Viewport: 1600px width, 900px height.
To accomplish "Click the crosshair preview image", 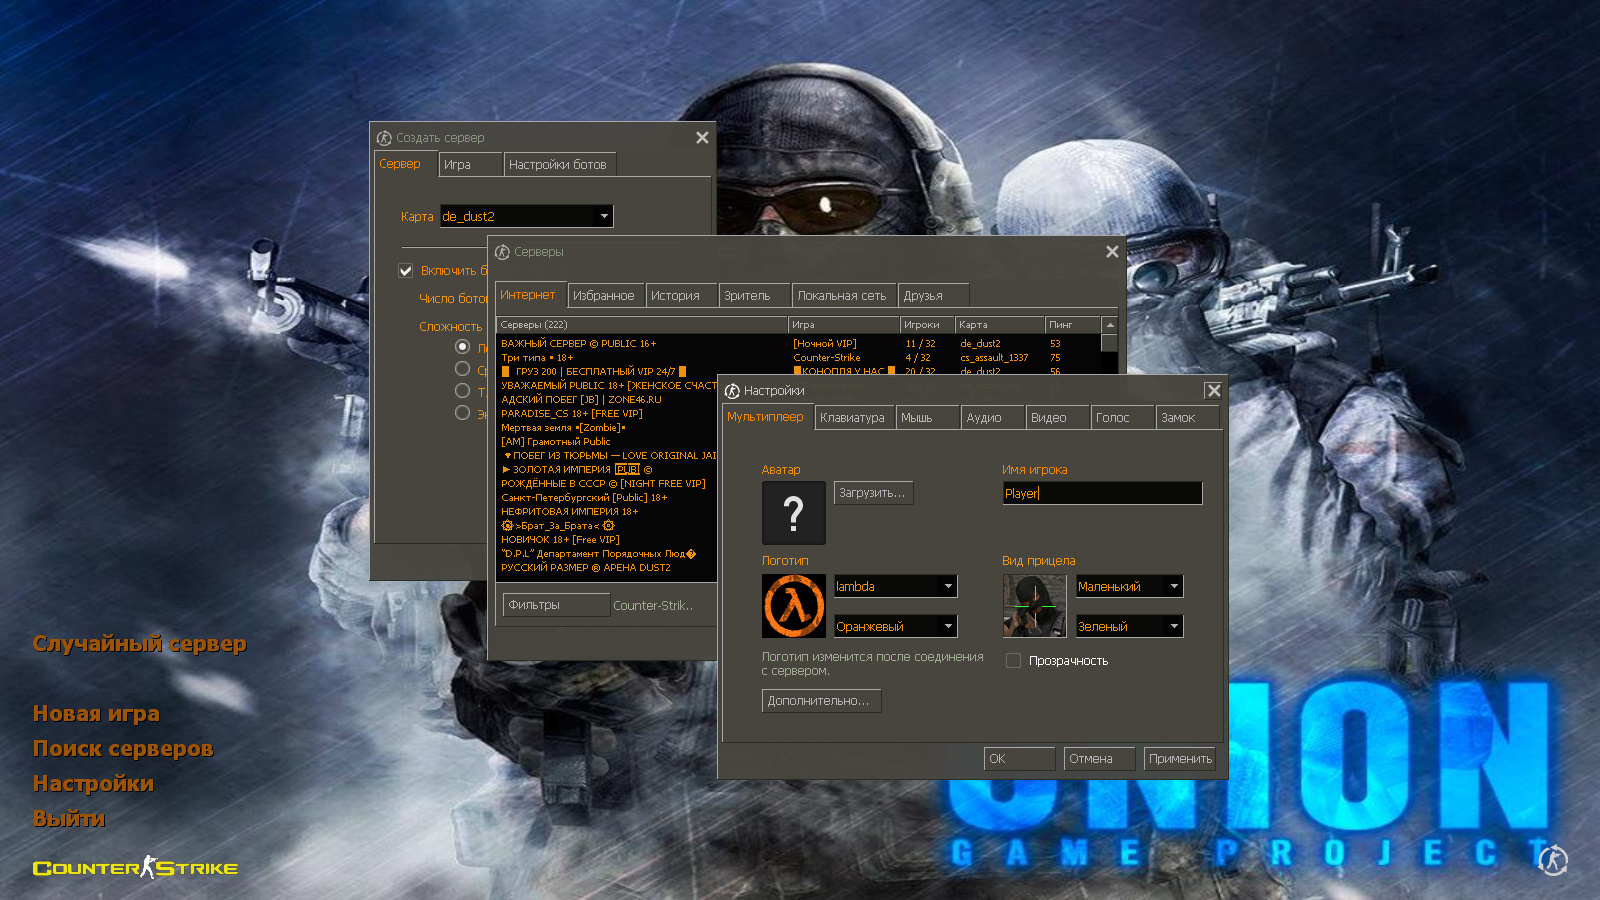I will (1035, 606).
